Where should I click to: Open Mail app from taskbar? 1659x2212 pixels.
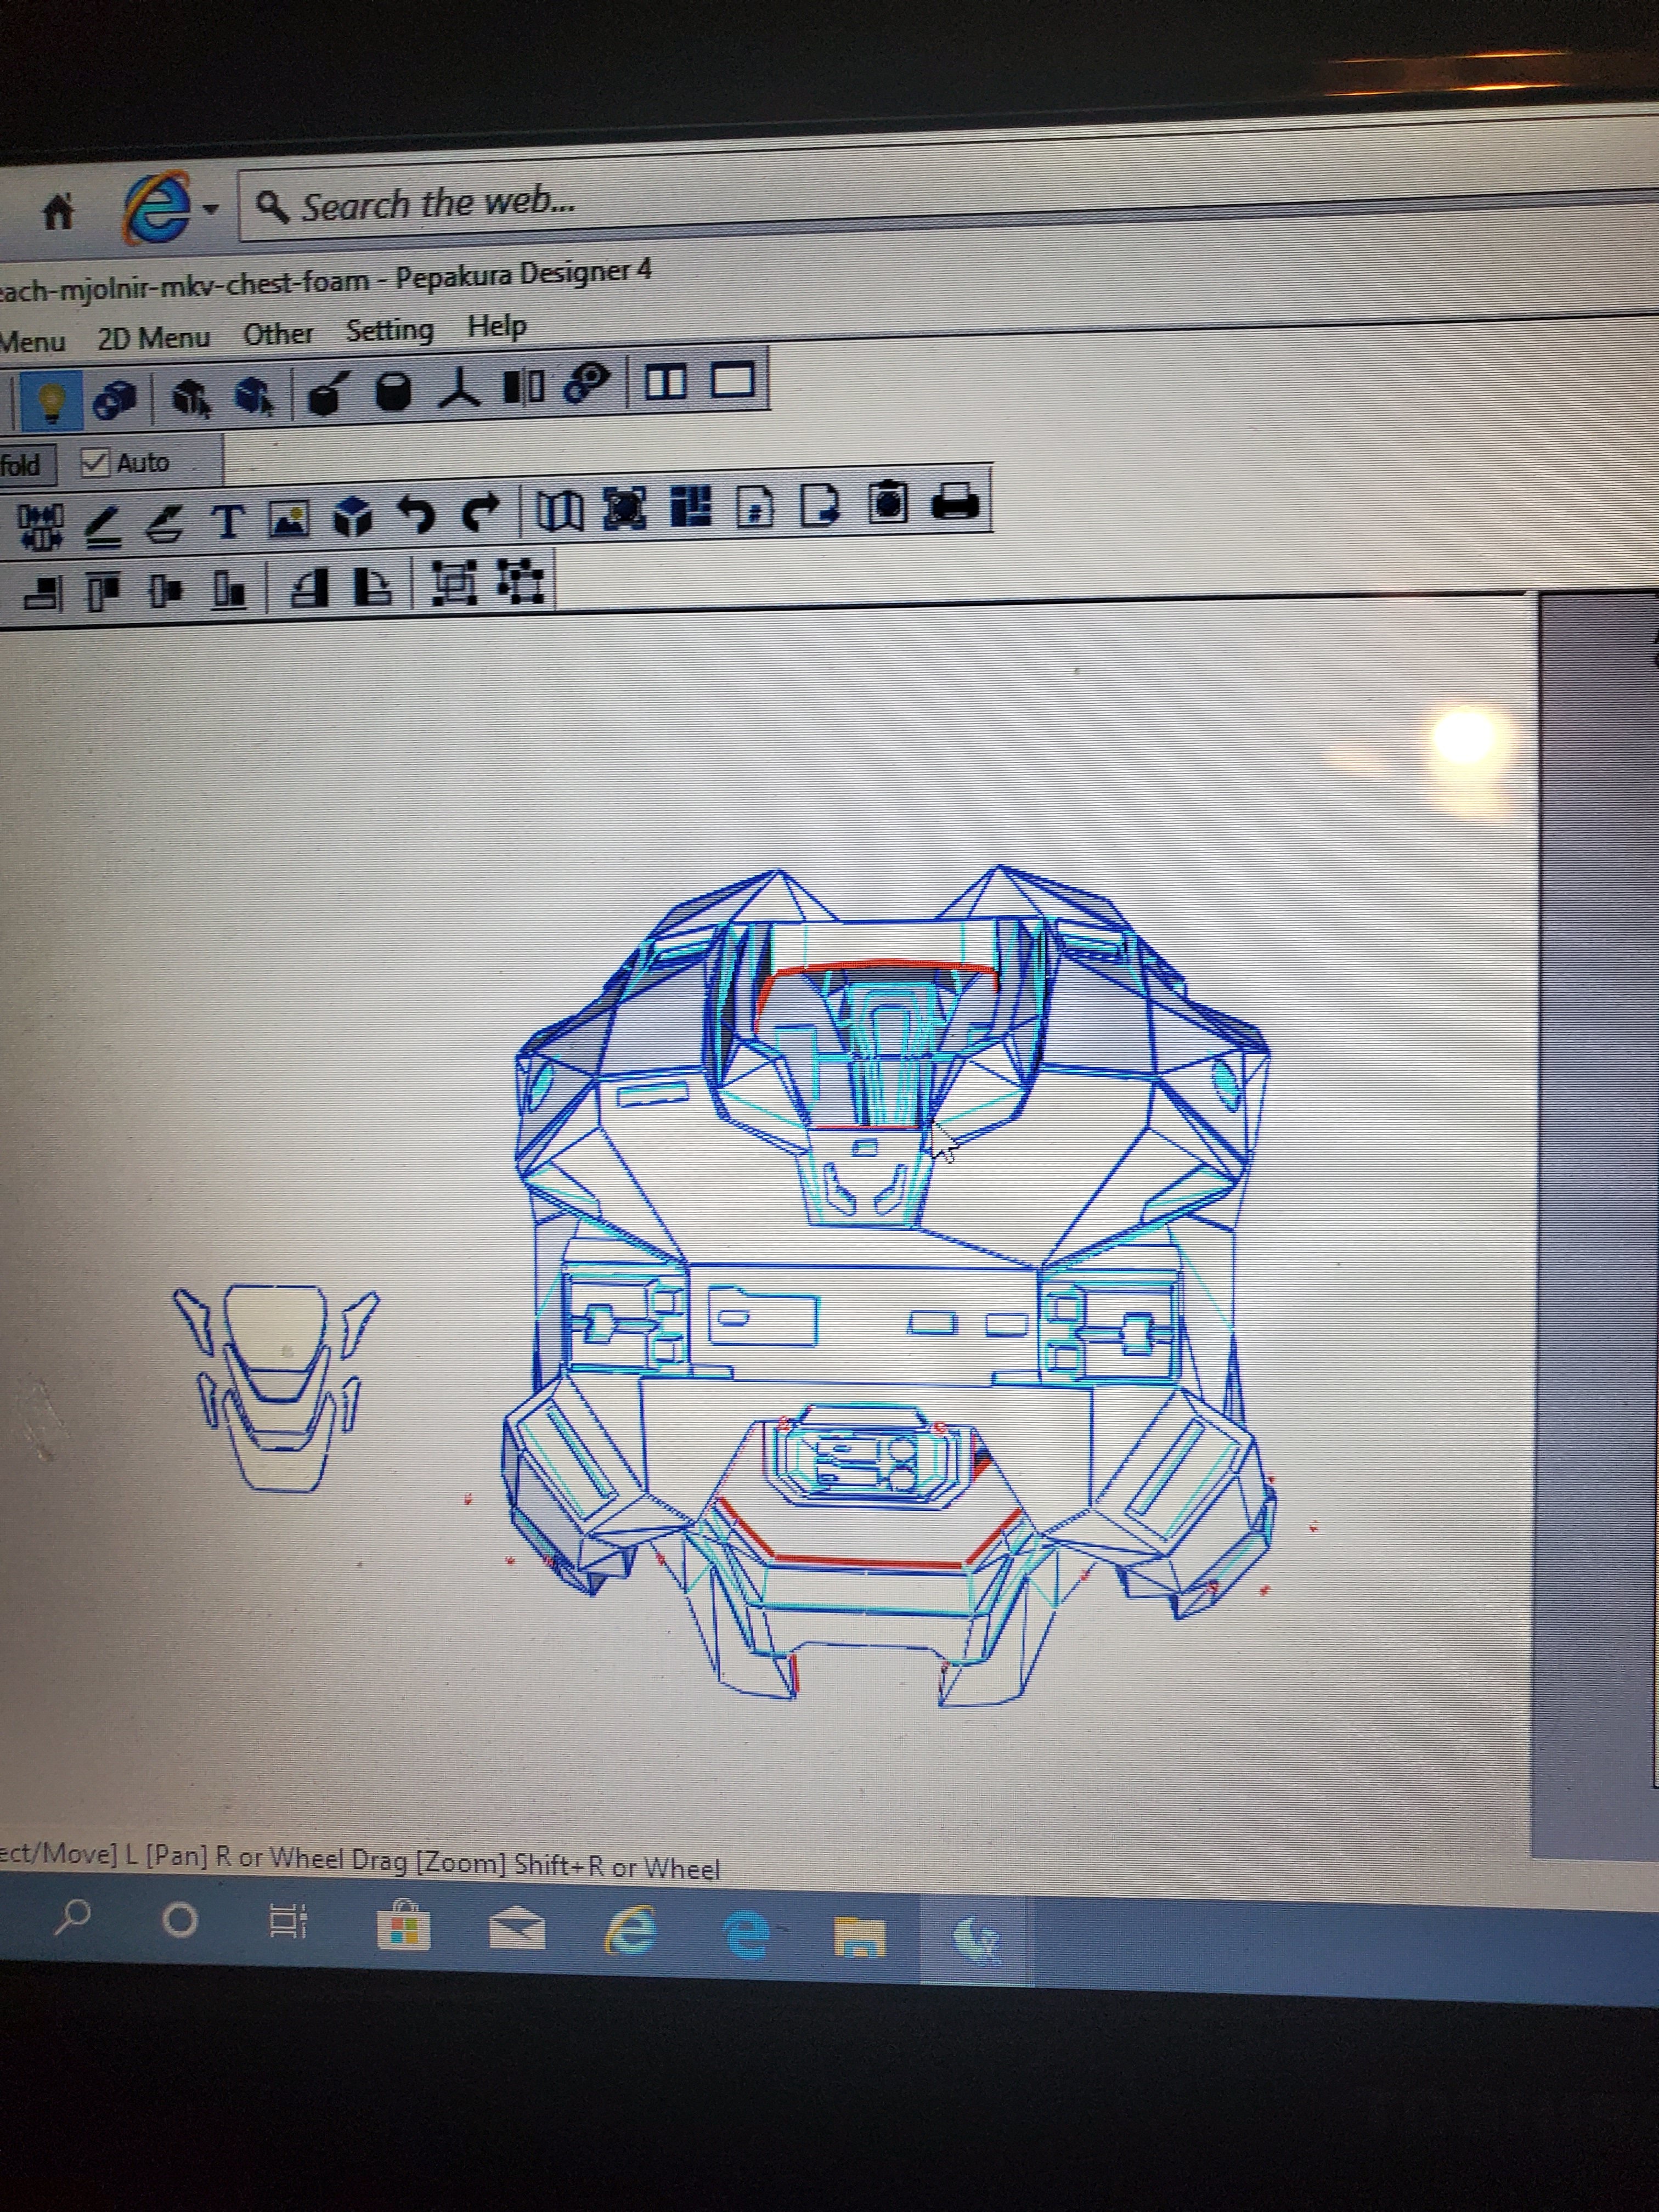point(517,1929)
